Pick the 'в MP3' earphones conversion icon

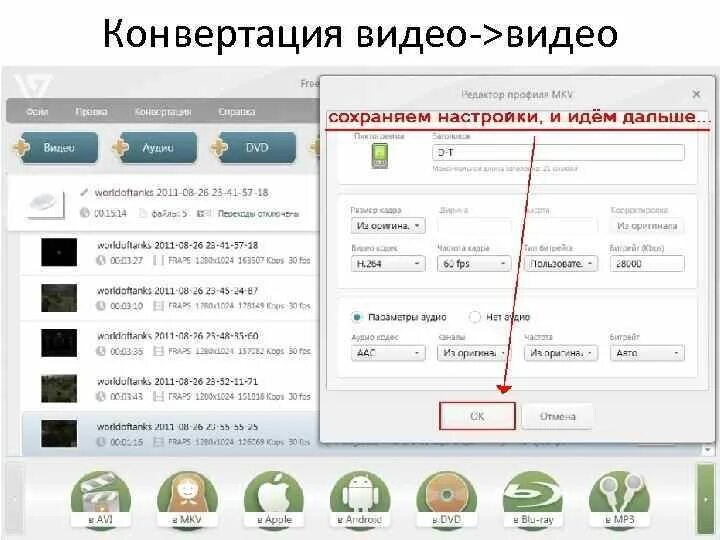coord(619,500)
